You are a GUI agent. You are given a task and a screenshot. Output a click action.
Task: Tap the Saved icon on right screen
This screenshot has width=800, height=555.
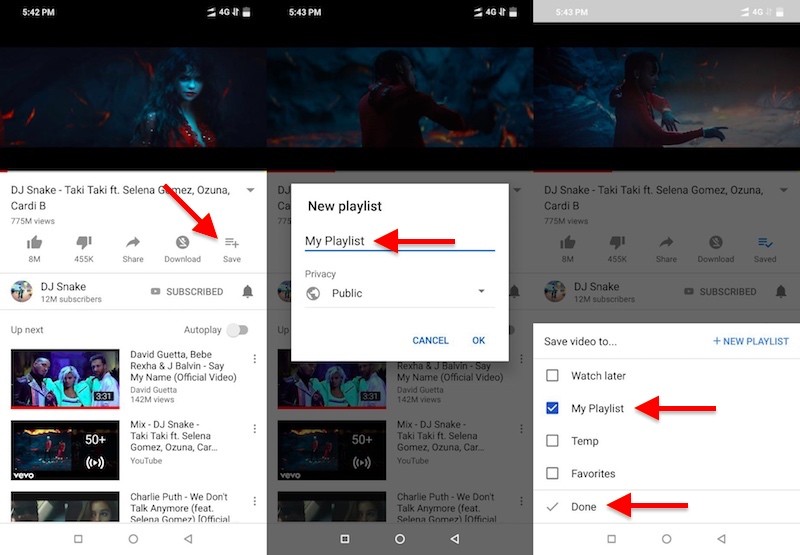point(765,242)
